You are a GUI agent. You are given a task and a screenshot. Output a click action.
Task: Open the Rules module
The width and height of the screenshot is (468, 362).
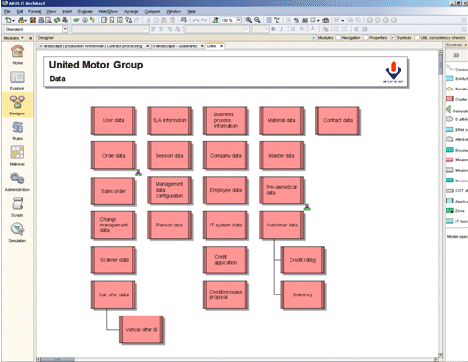tap(17, 130)
